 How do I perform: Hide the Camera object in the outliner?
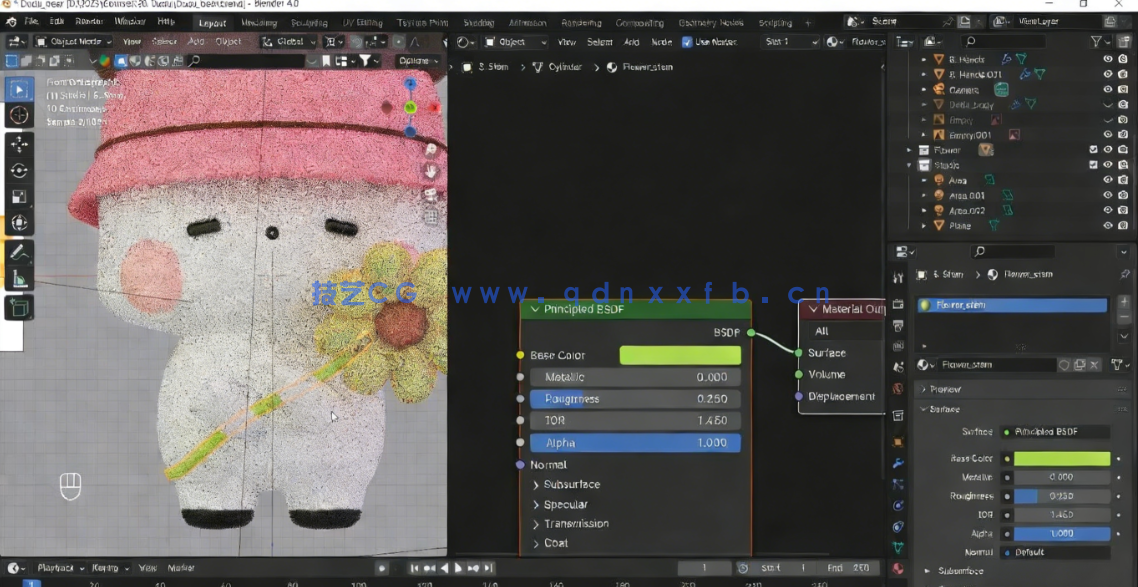[x=1107, y=89]
